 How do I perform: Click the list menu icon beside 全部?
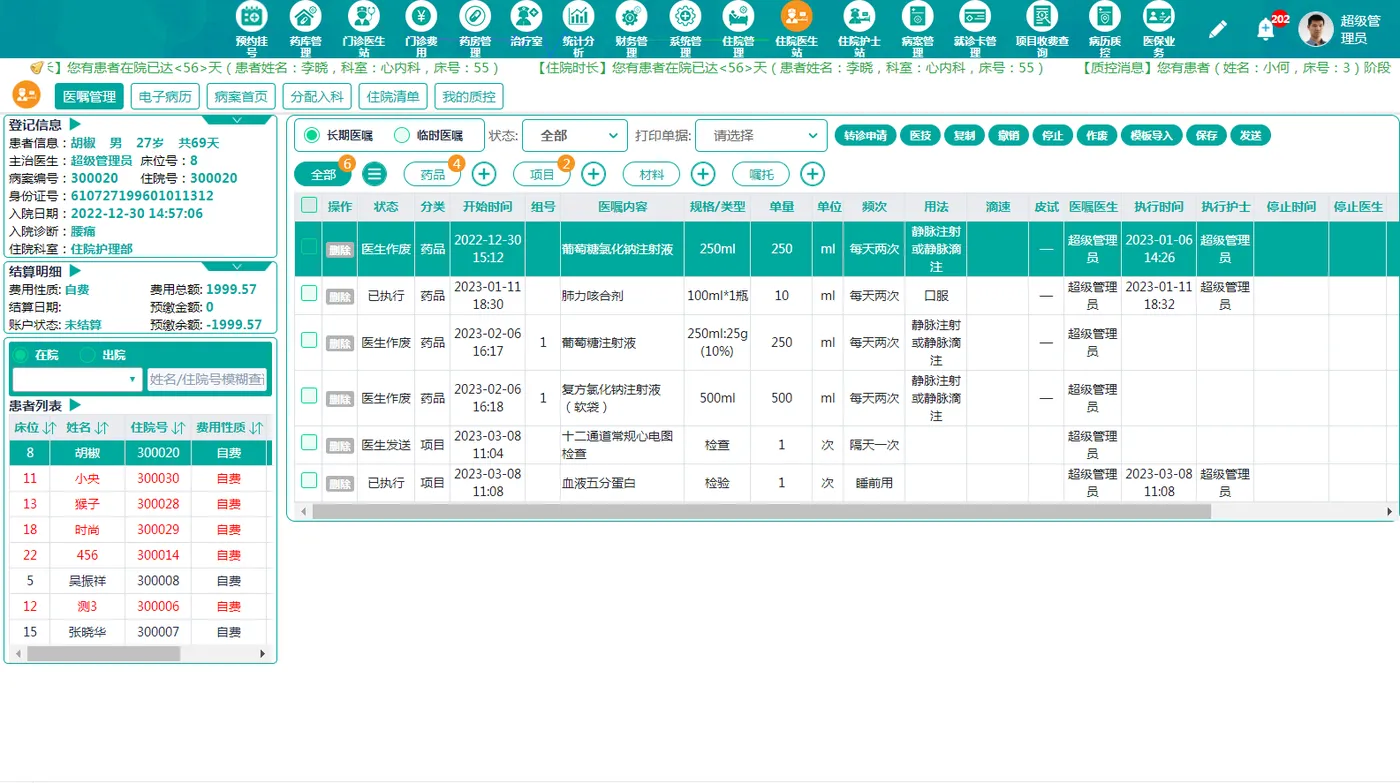pyautogui.click(x=374, y=174)
